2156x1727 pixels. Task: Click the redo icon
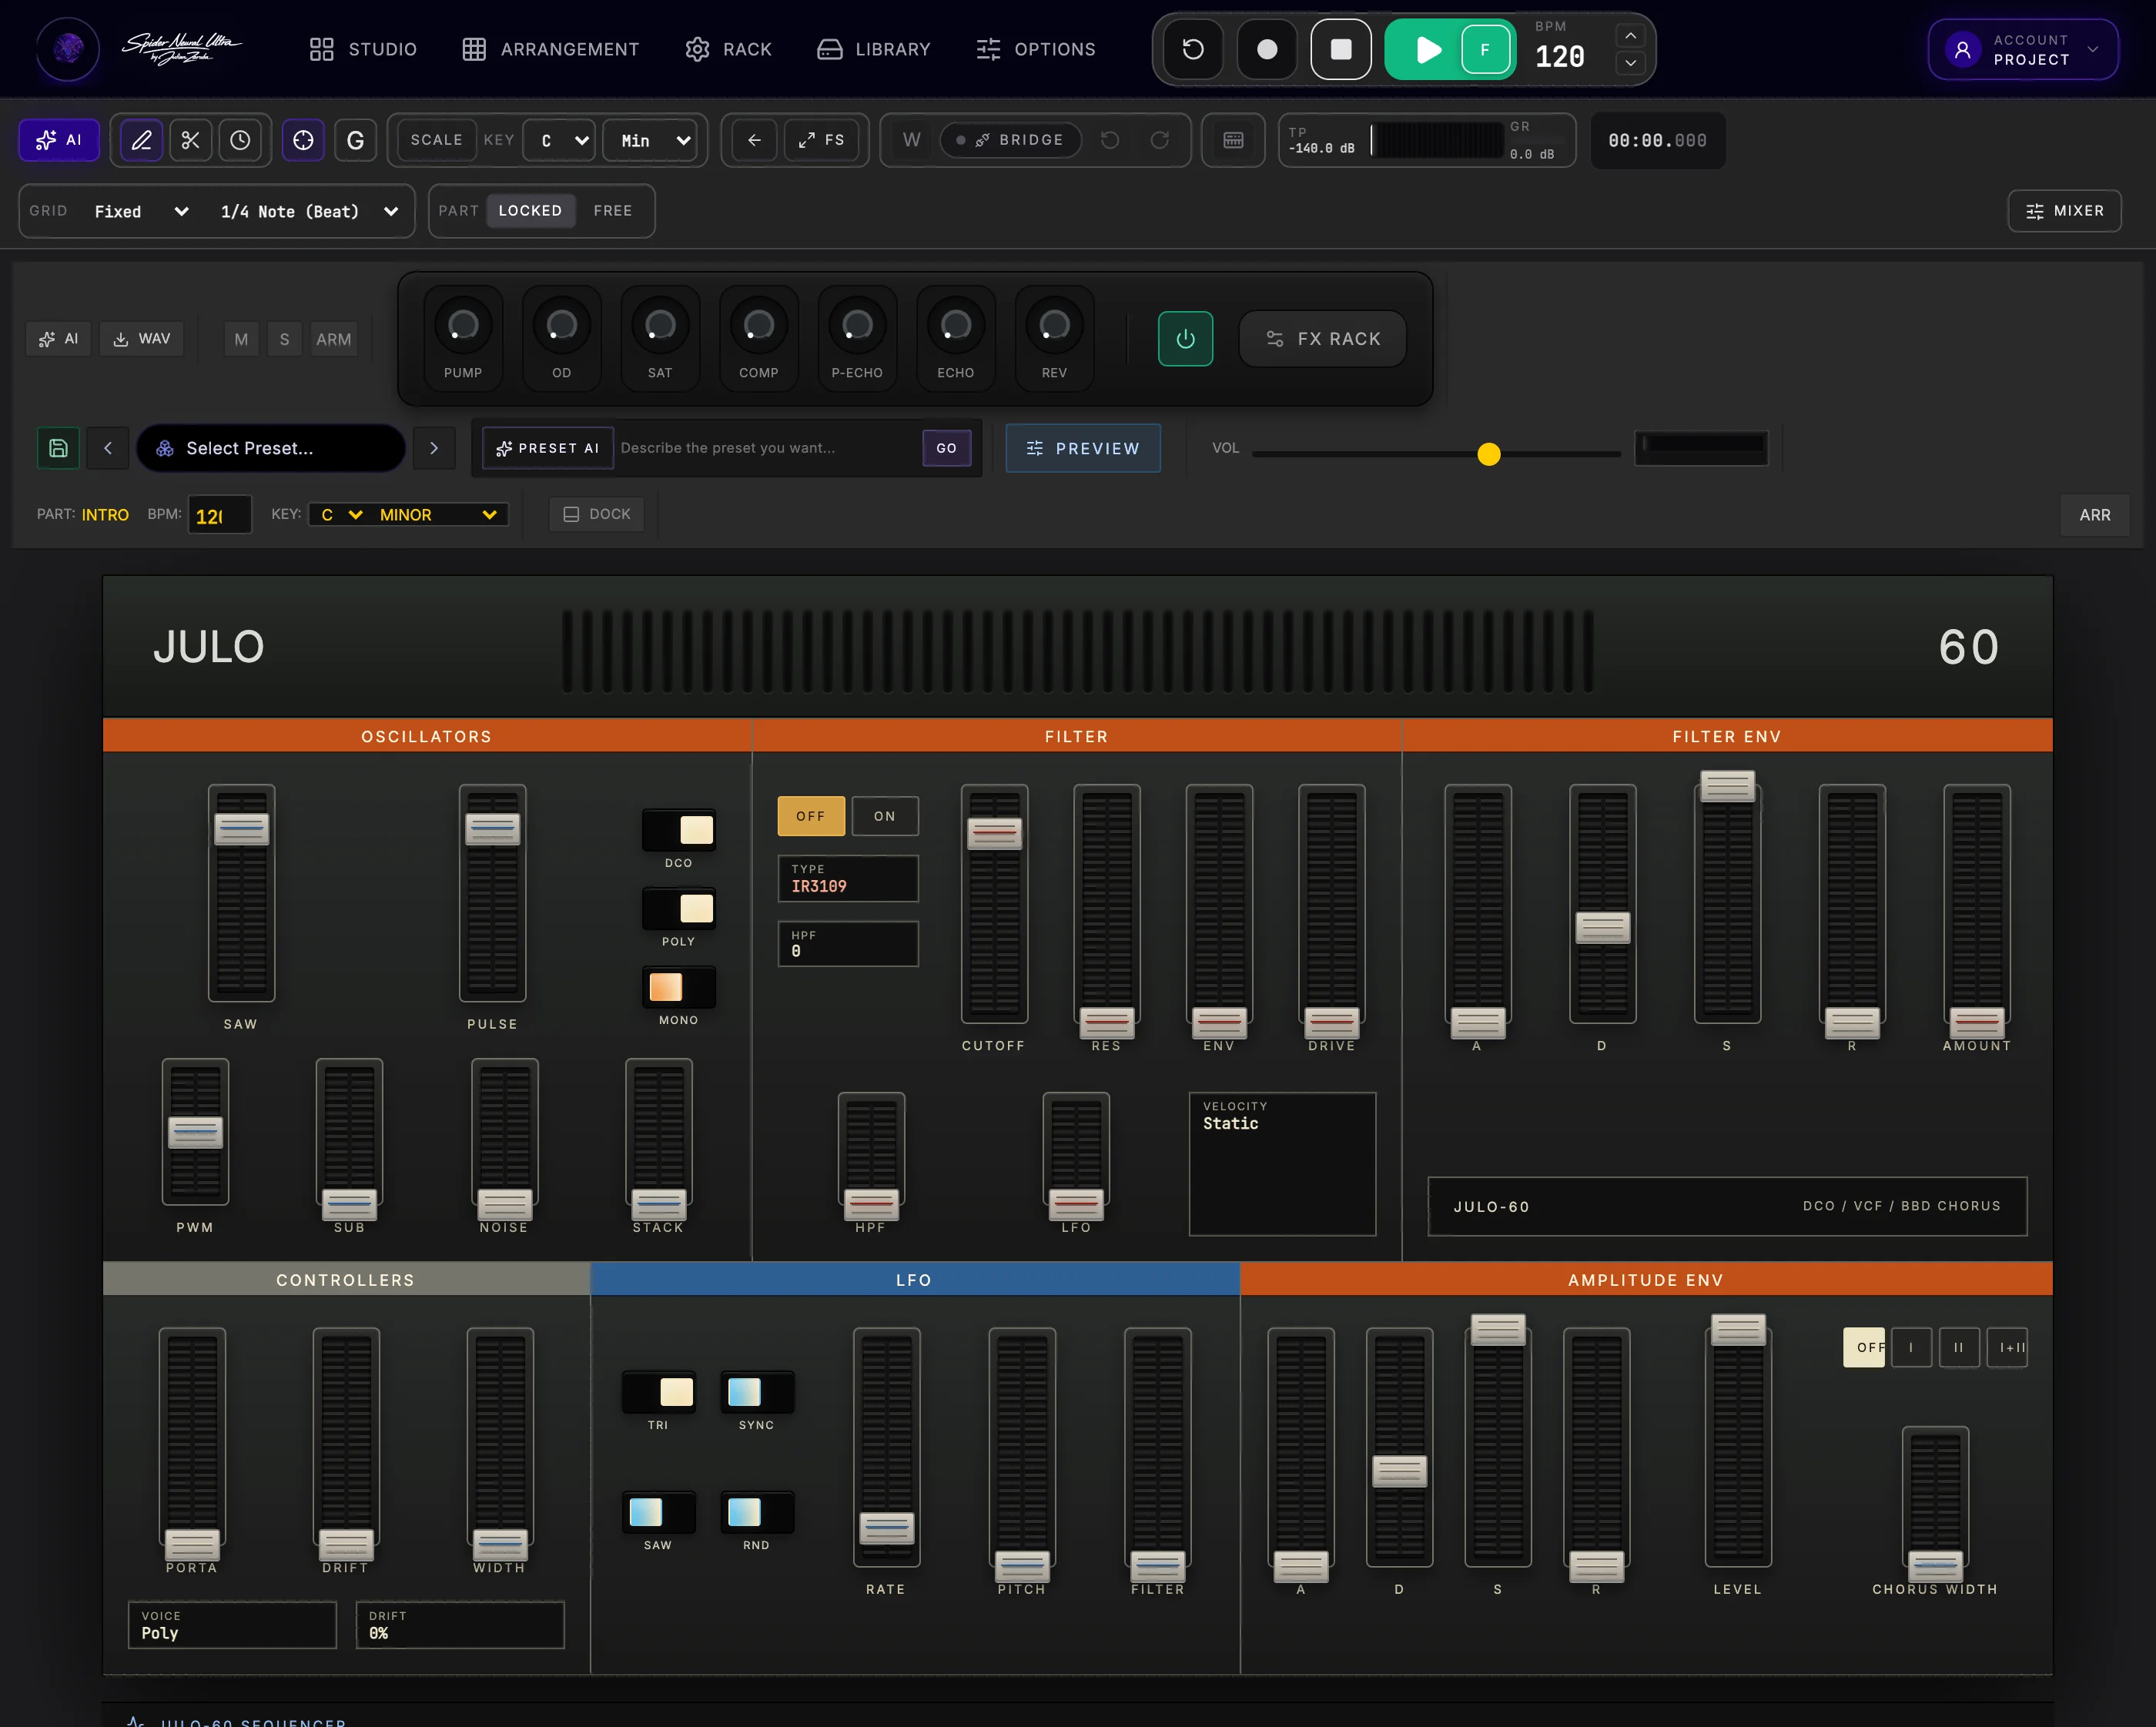pos(1160,140)
